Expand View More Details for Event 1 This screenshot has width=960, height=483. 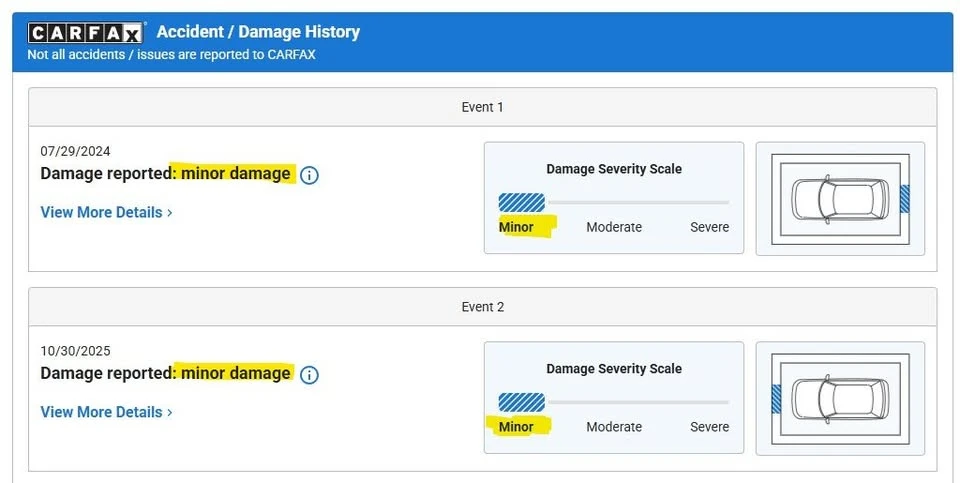point(106,212)
